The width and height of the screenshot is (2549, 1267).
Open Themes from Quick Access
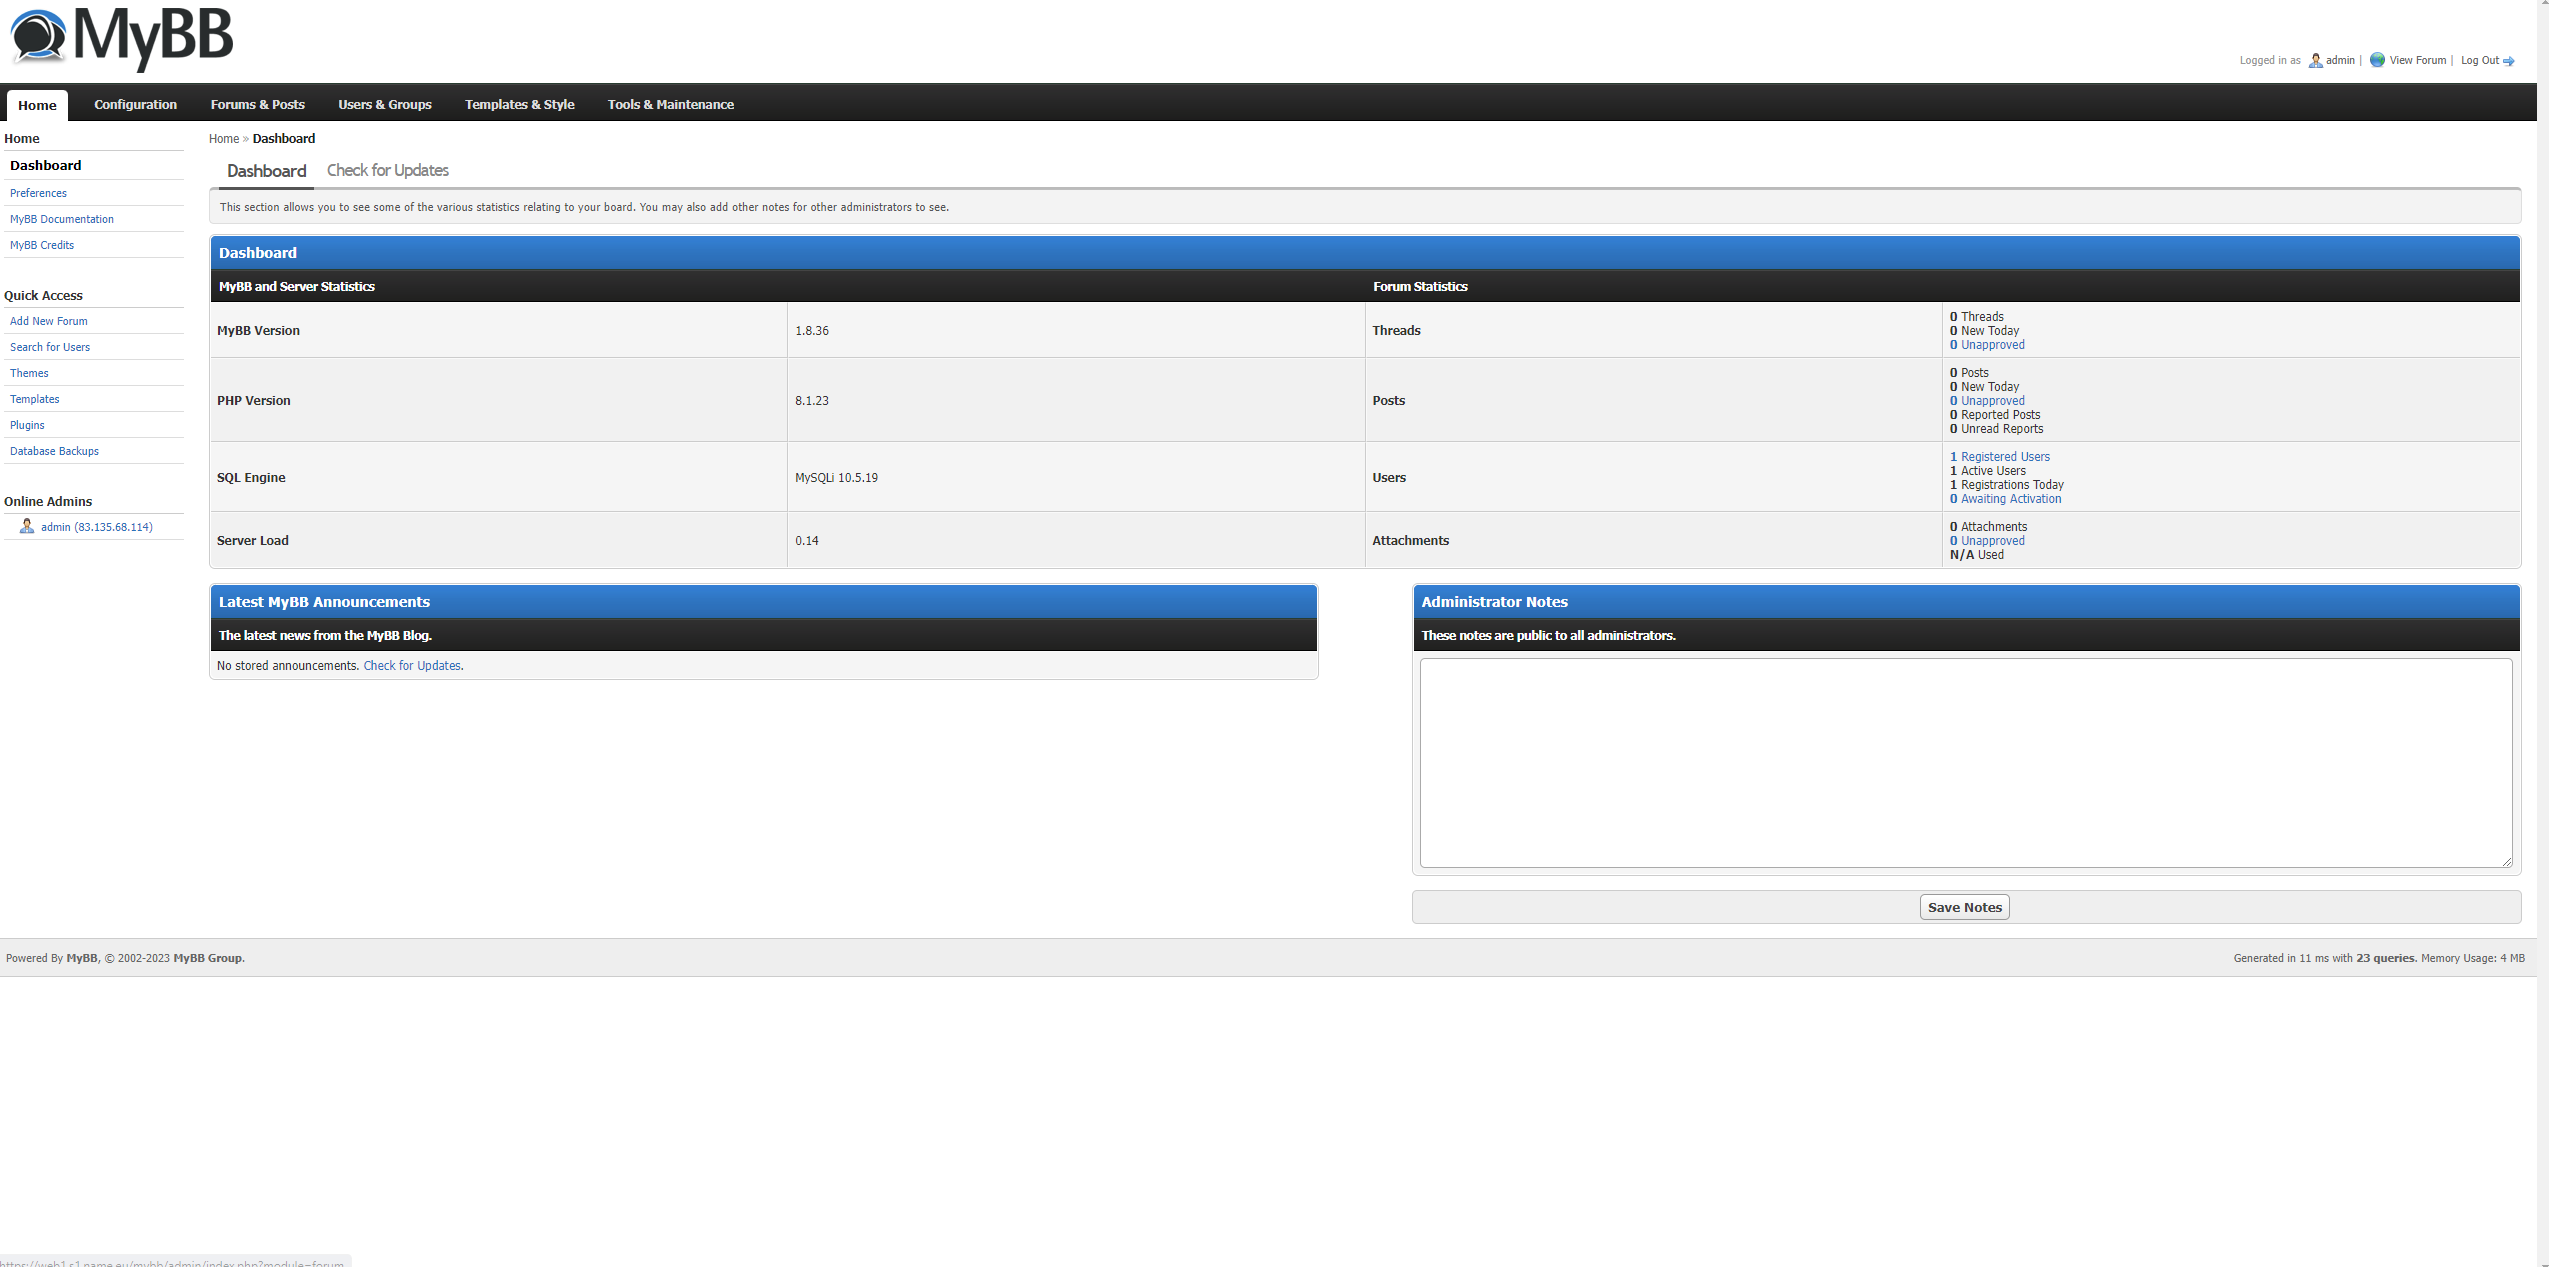coord(29,373)
